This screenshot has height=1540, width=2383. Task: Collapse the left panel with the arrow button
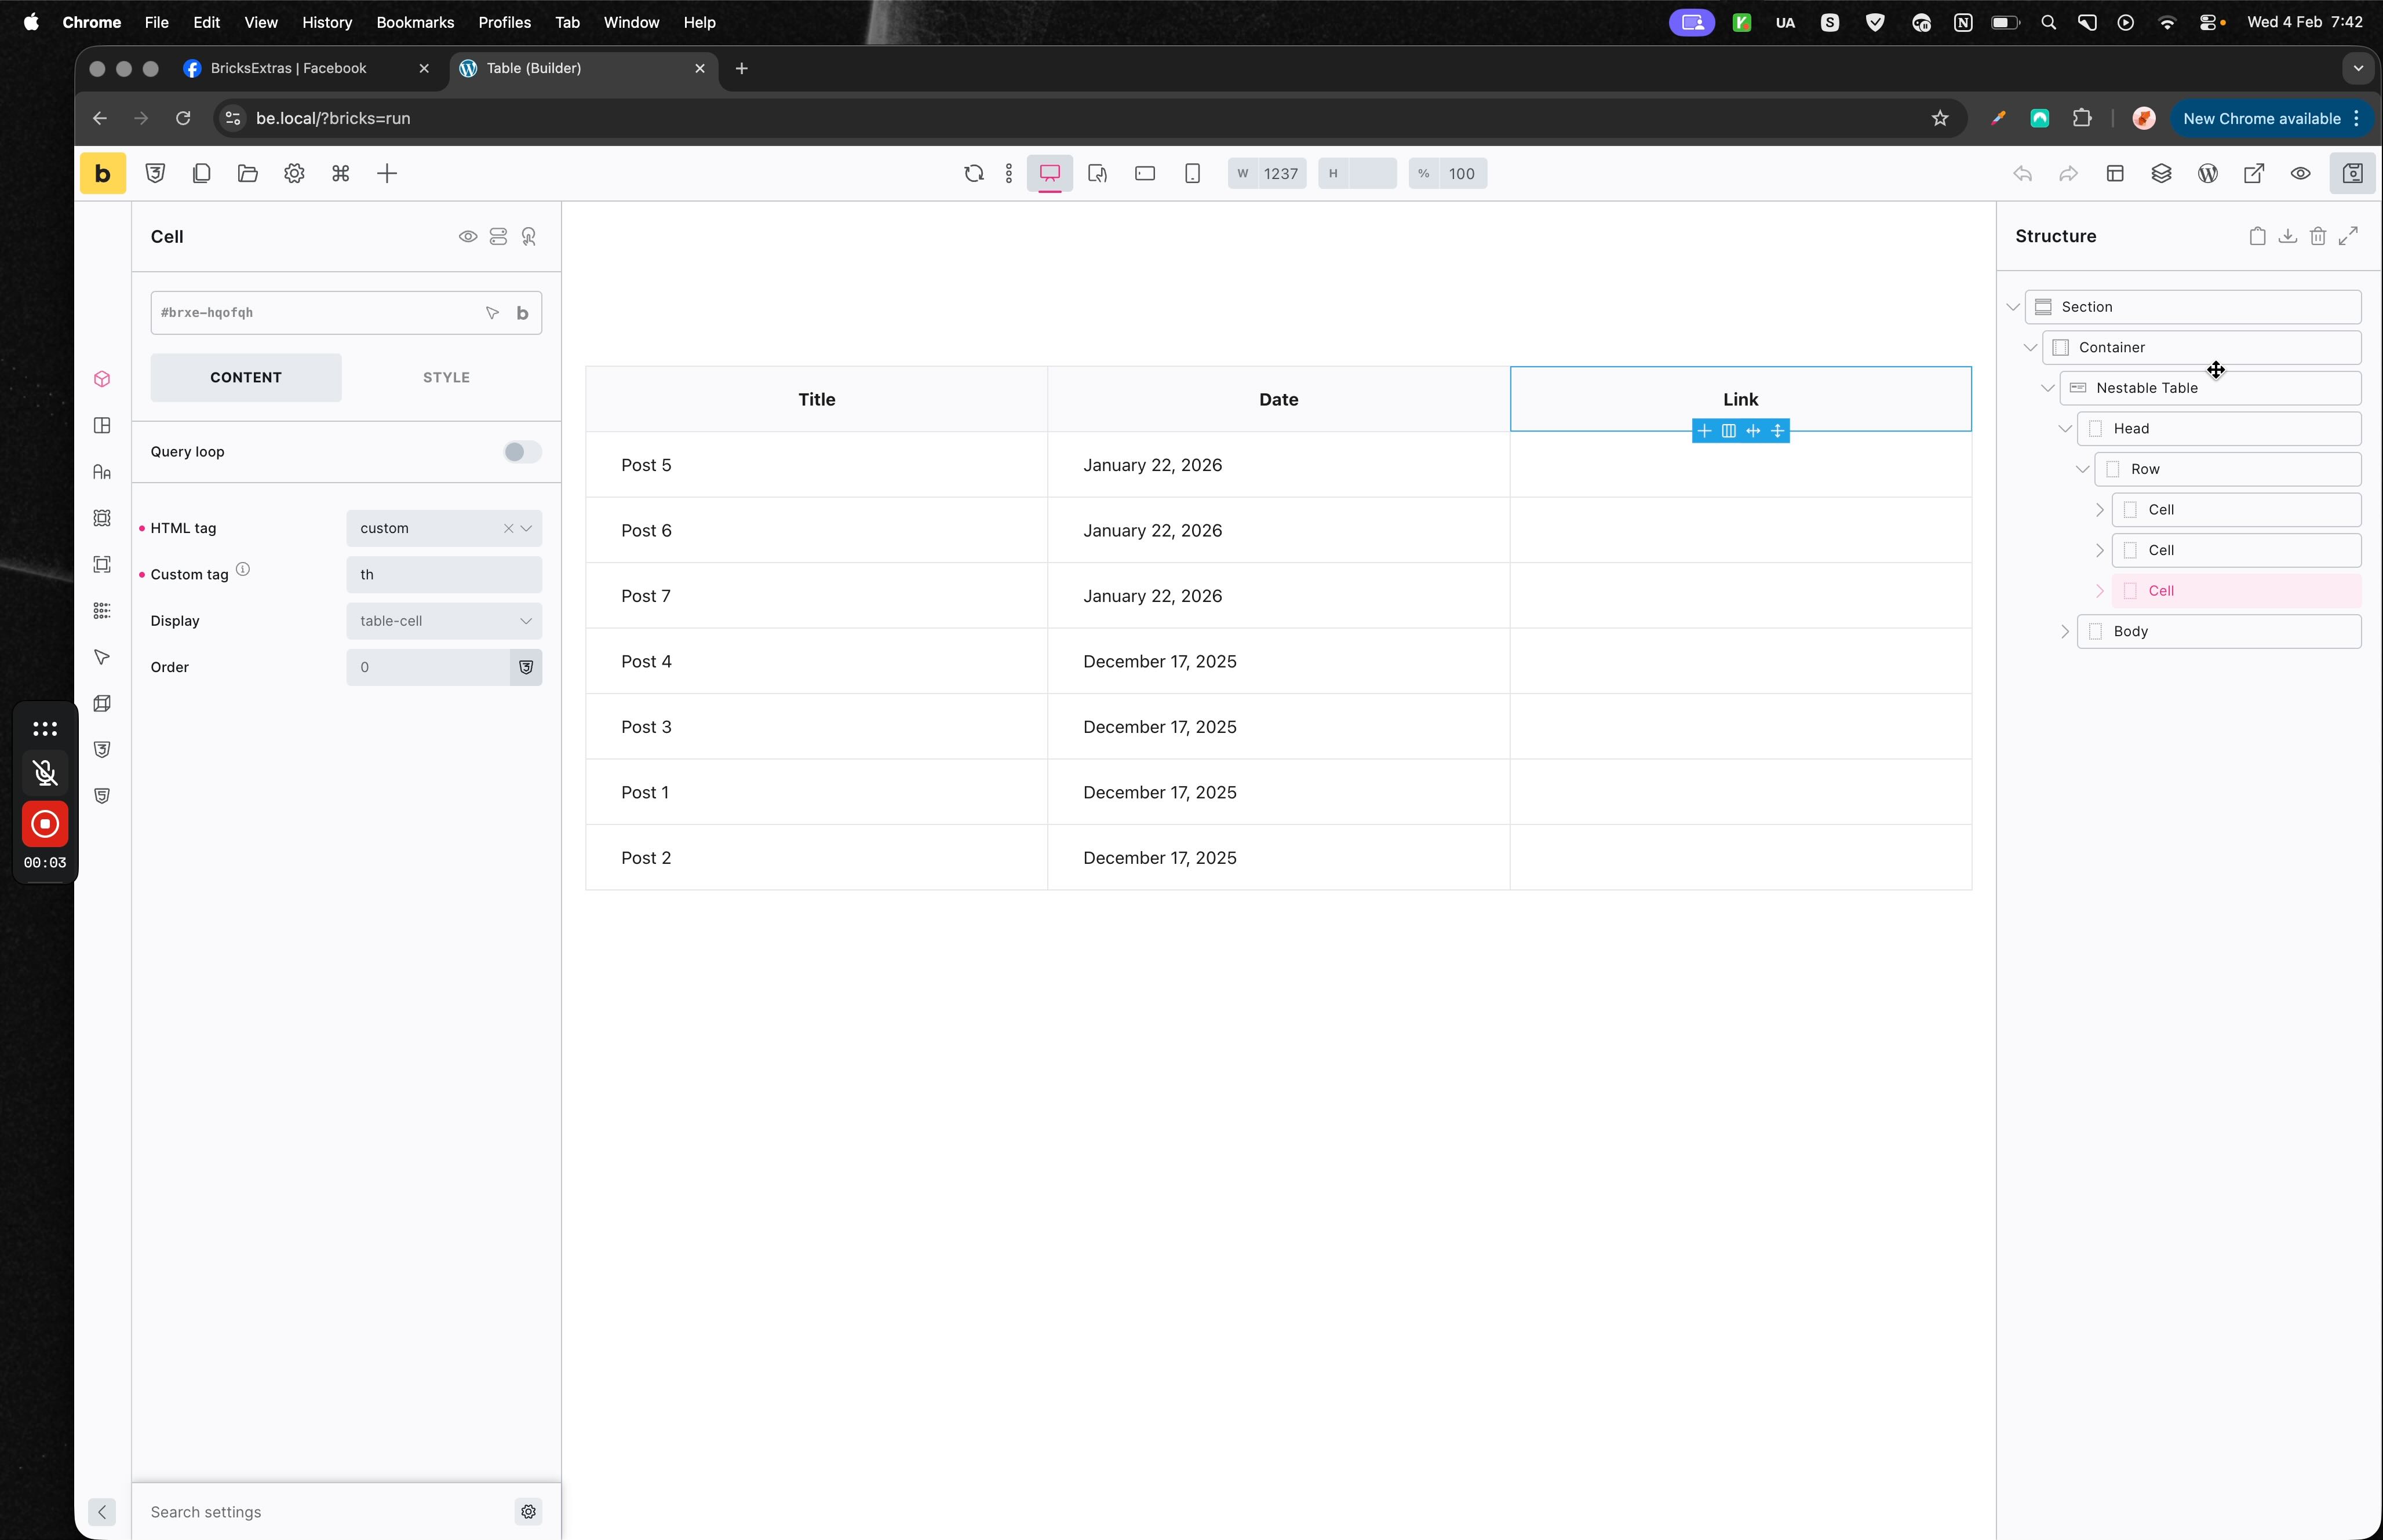pos(102,1512)
